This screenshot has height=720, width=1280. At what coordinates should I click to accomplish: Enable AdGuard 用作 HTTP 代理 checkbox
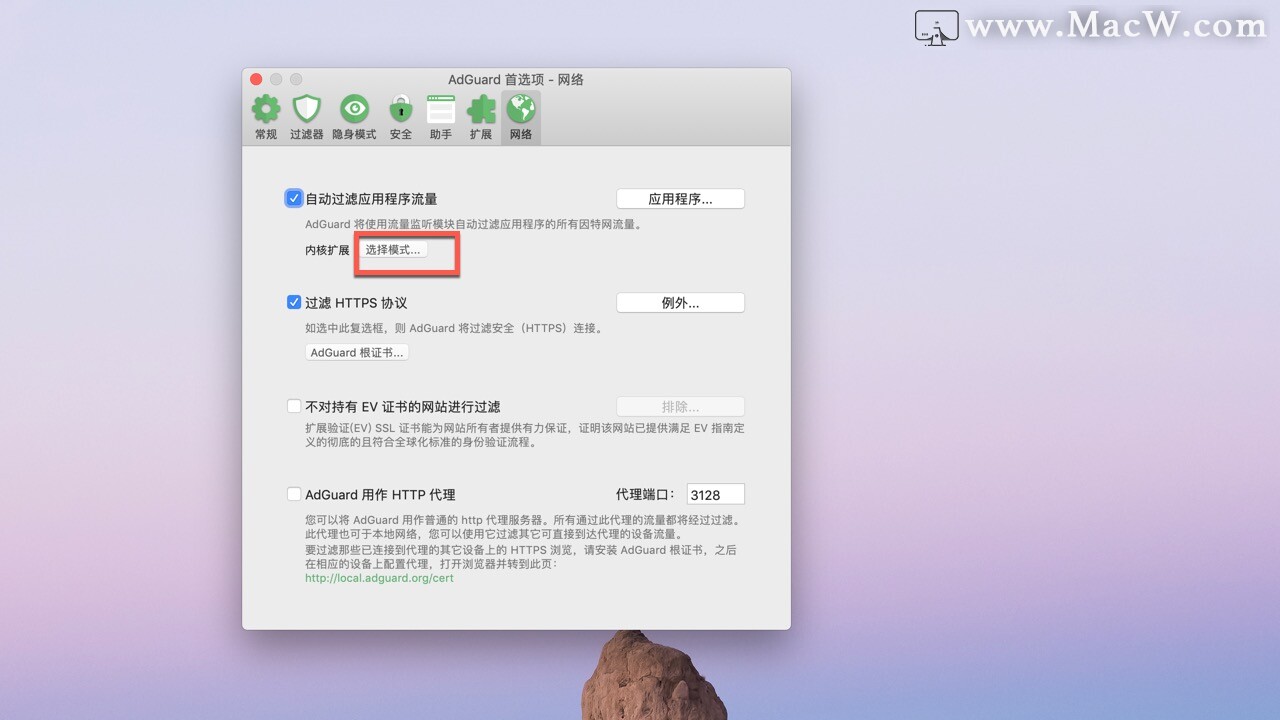[x=294, y=494]
